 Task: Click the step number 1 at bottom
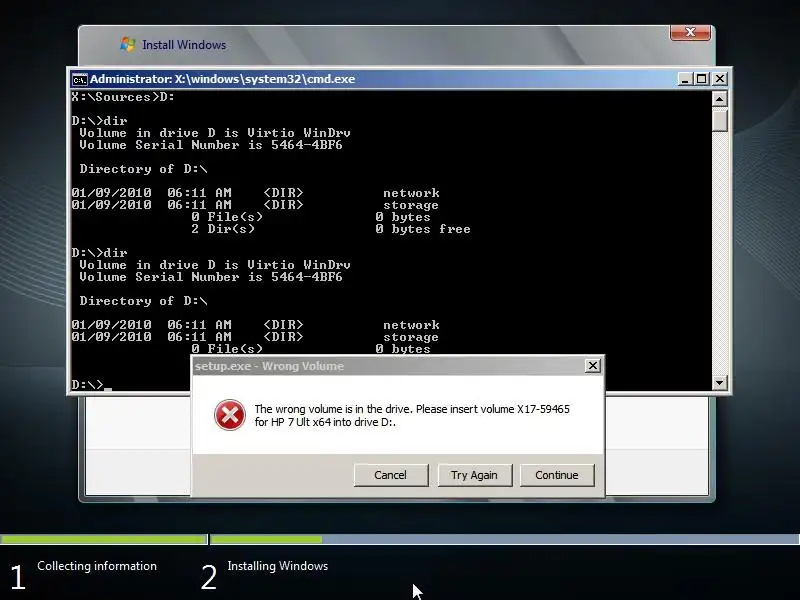click(18, 578)
